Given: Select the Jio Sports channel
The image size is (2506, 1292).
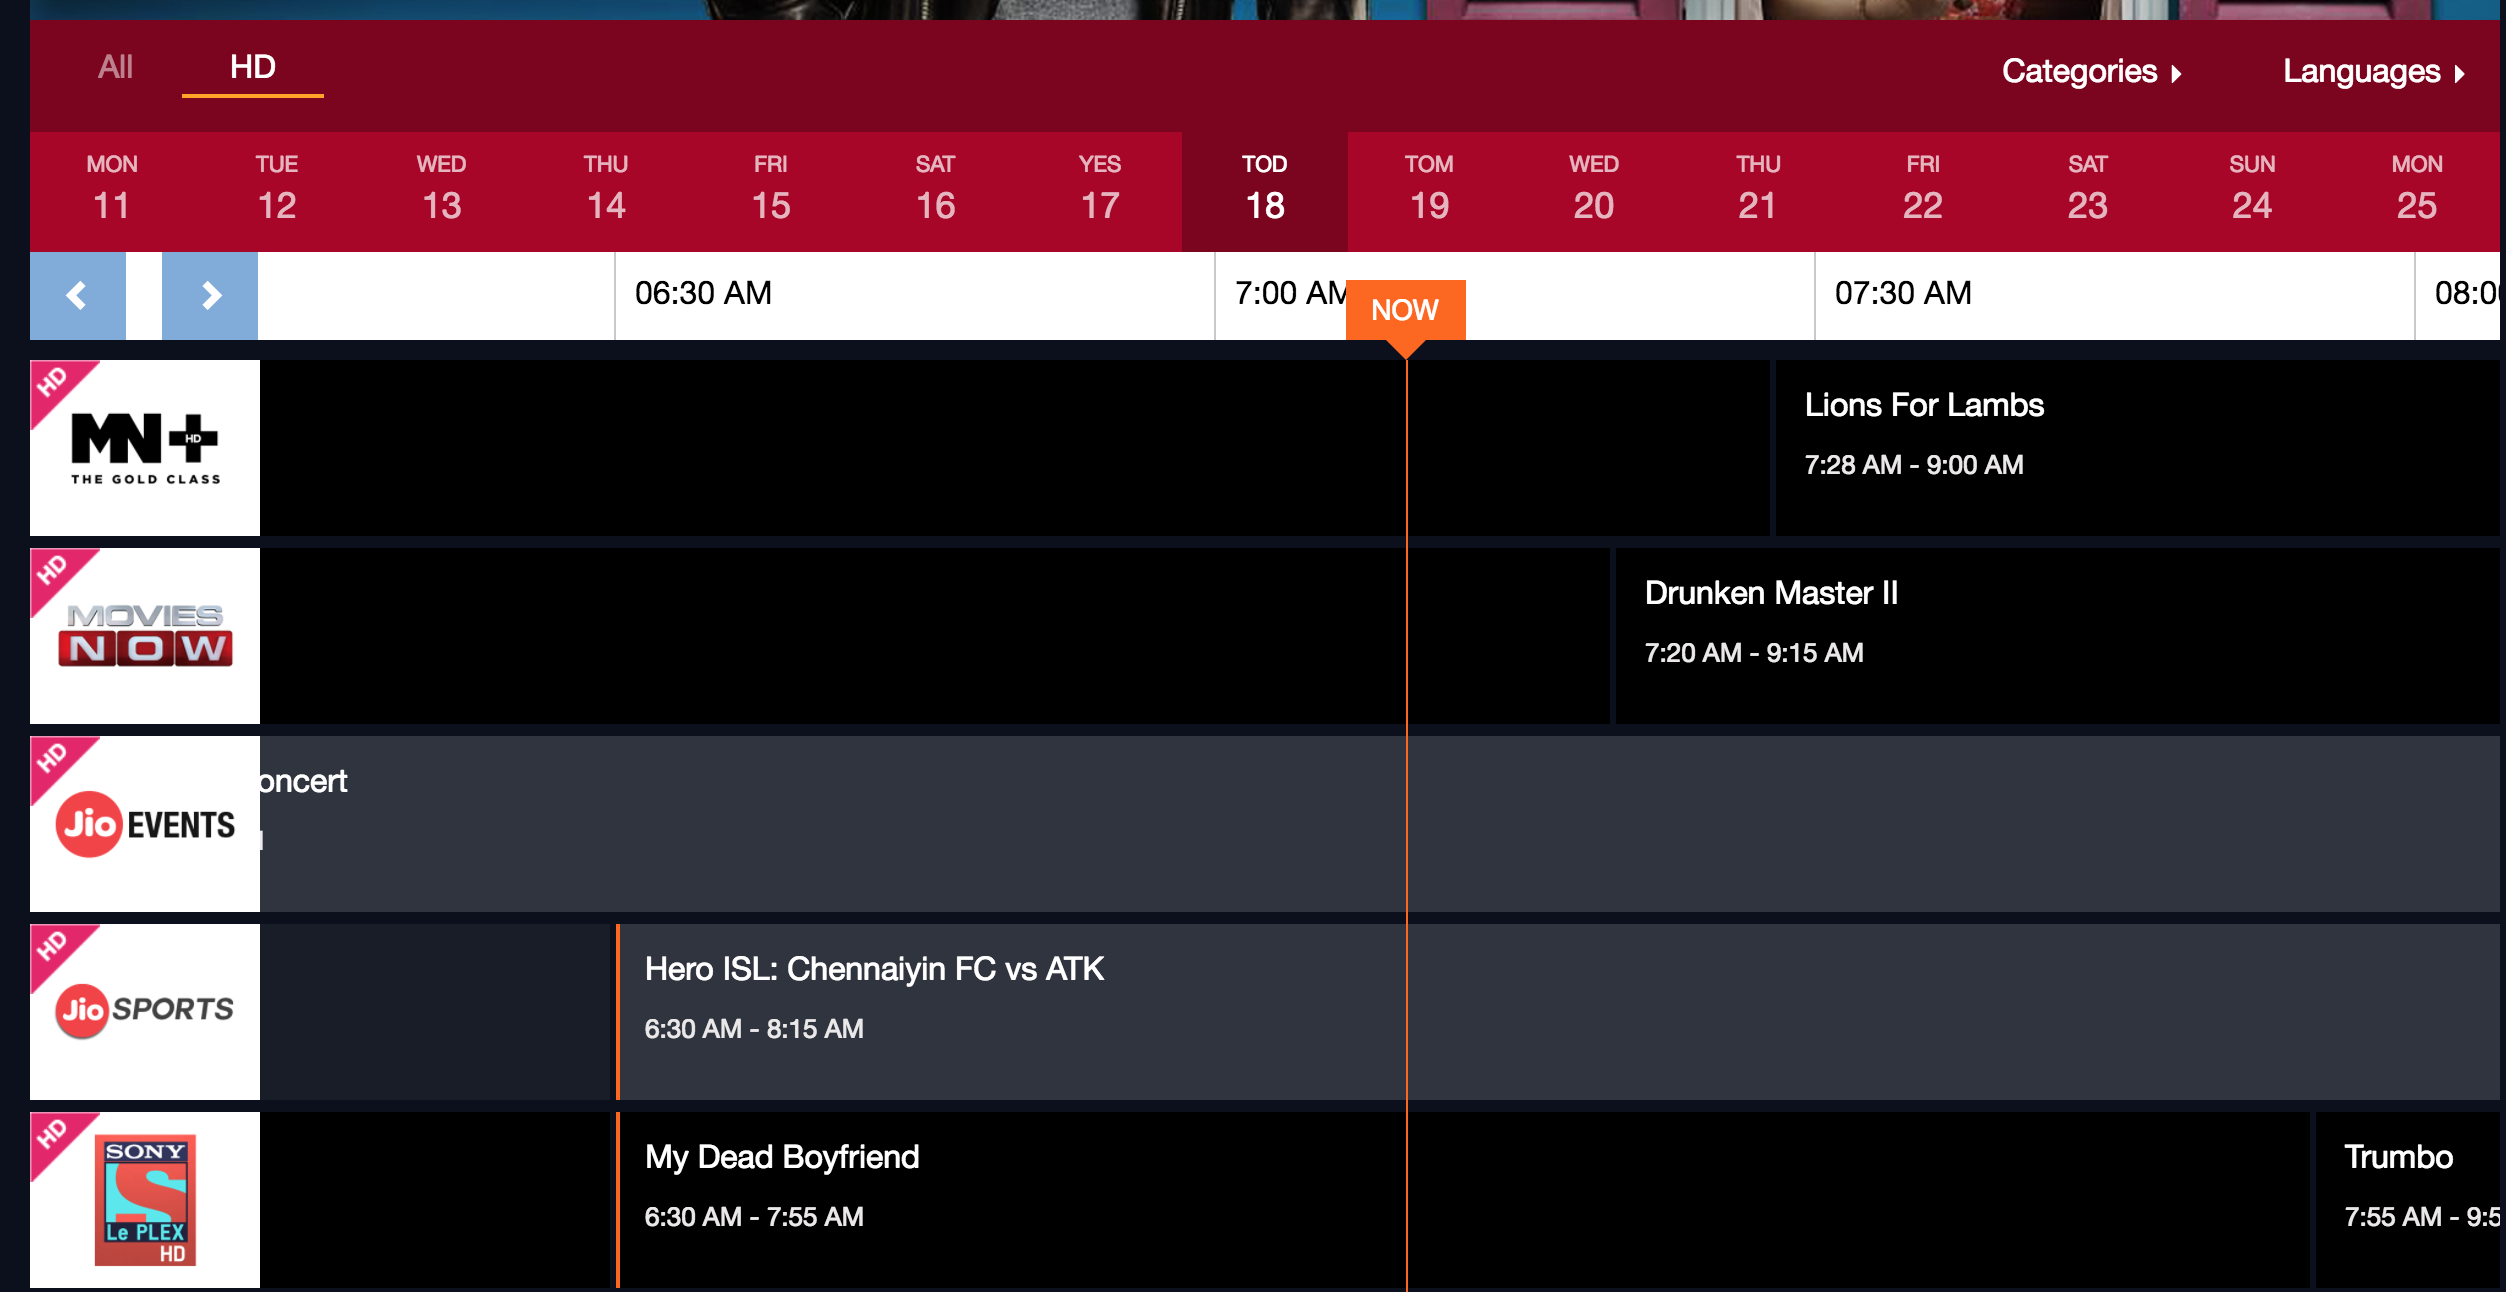Looking at the screenshot, I should coord(144,1011).
